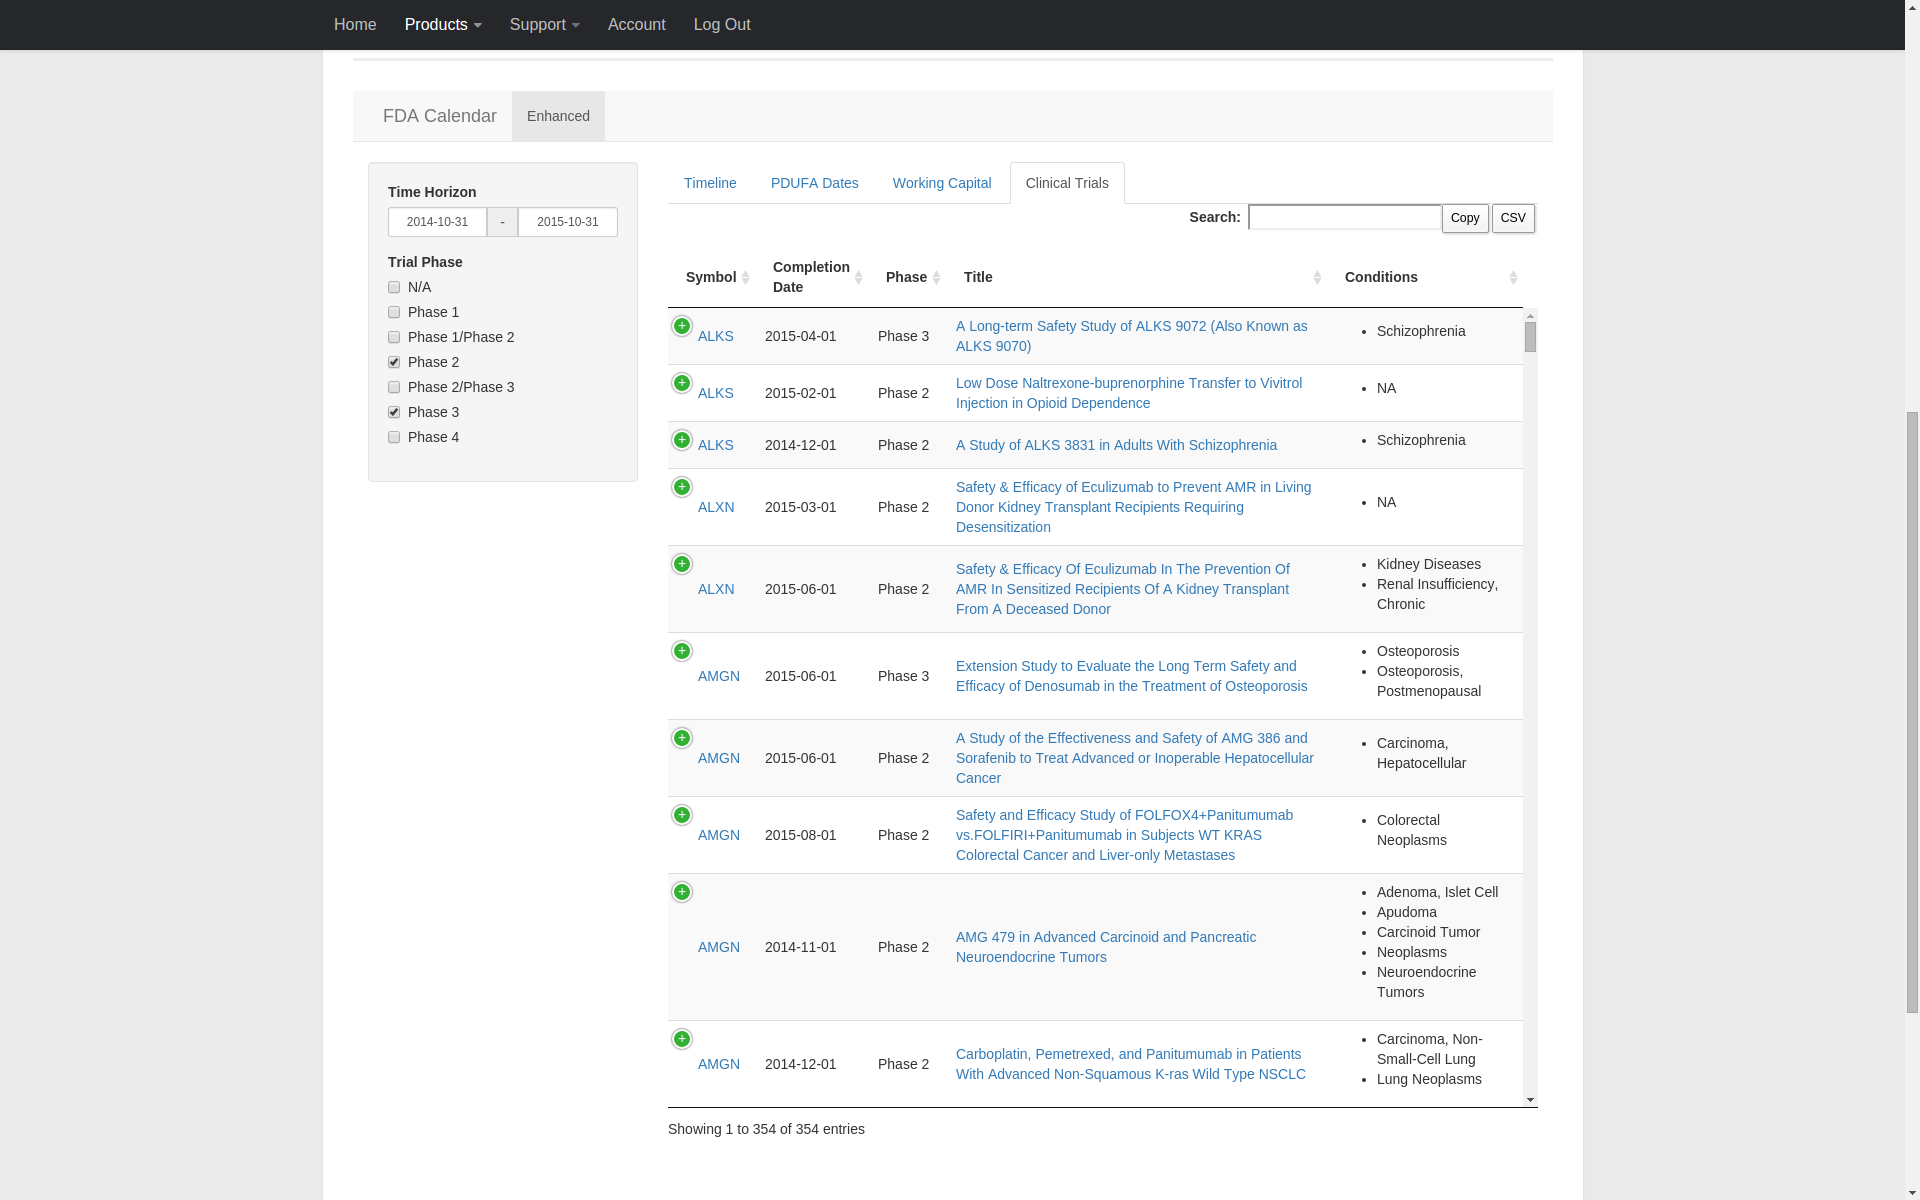Expand AMGN AMG 479 trial row details
1920x1200 pixels.
(682, 892)
